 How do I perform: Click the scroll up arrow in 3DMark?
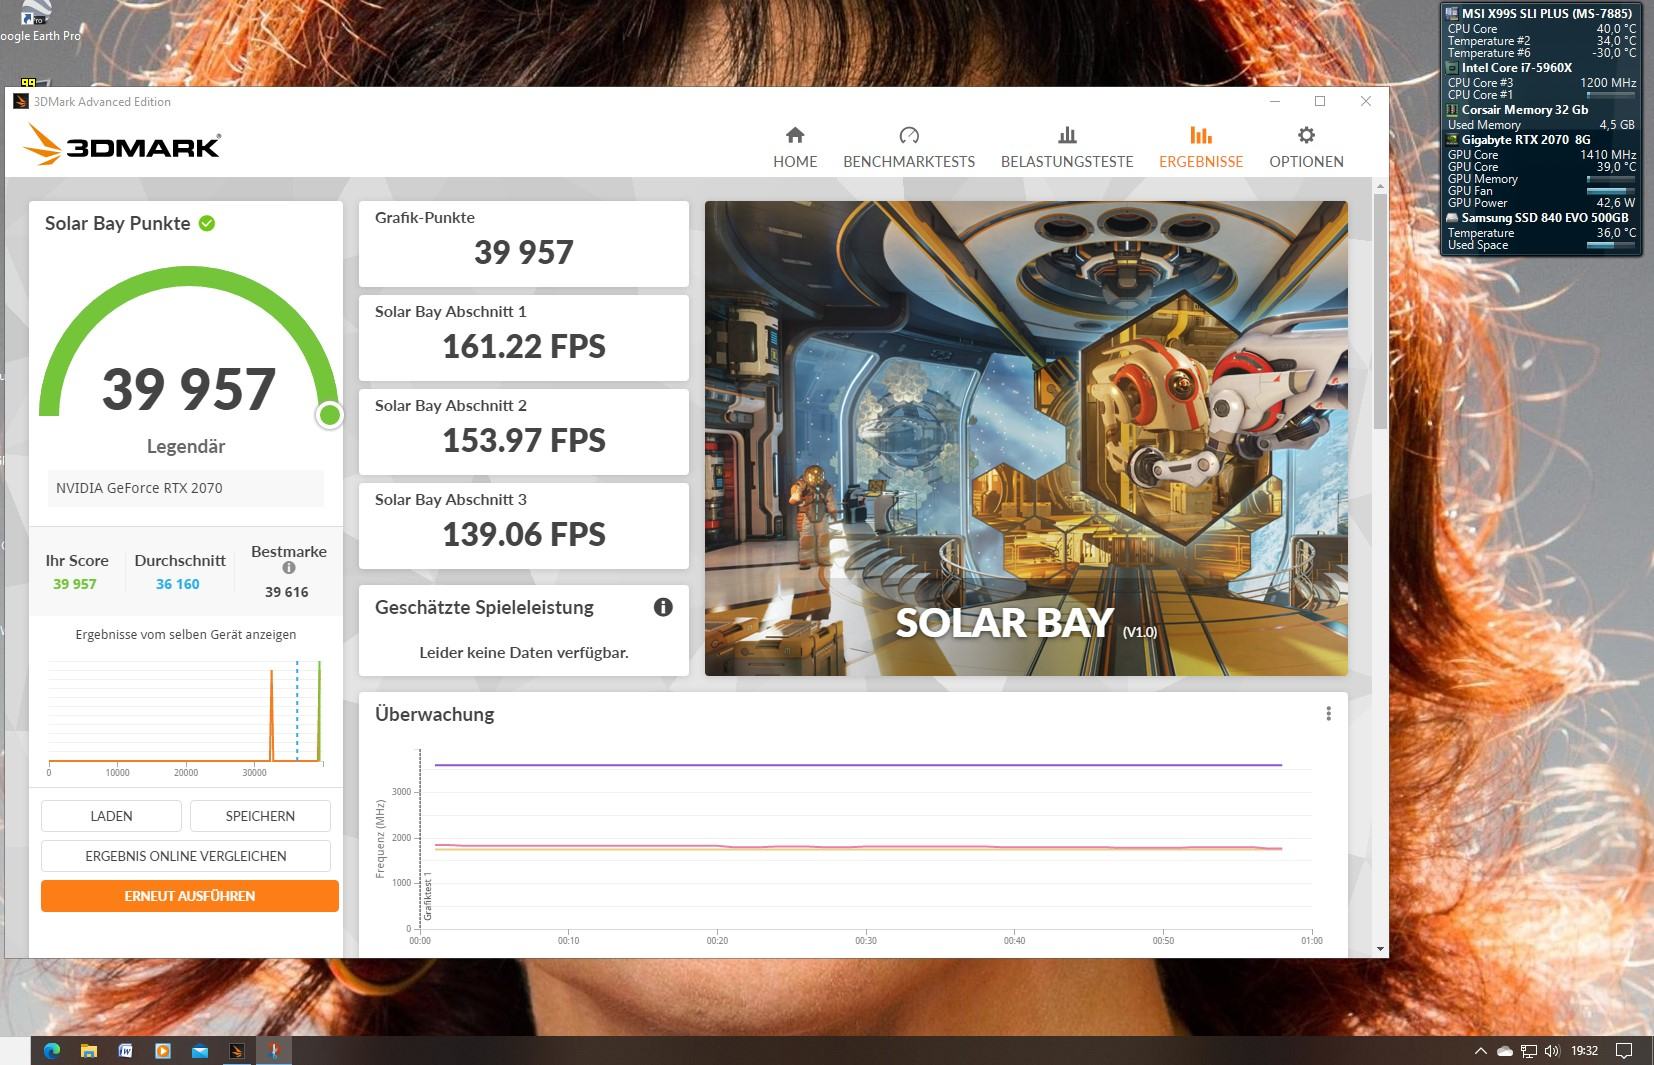click(x=1381, y=186)
